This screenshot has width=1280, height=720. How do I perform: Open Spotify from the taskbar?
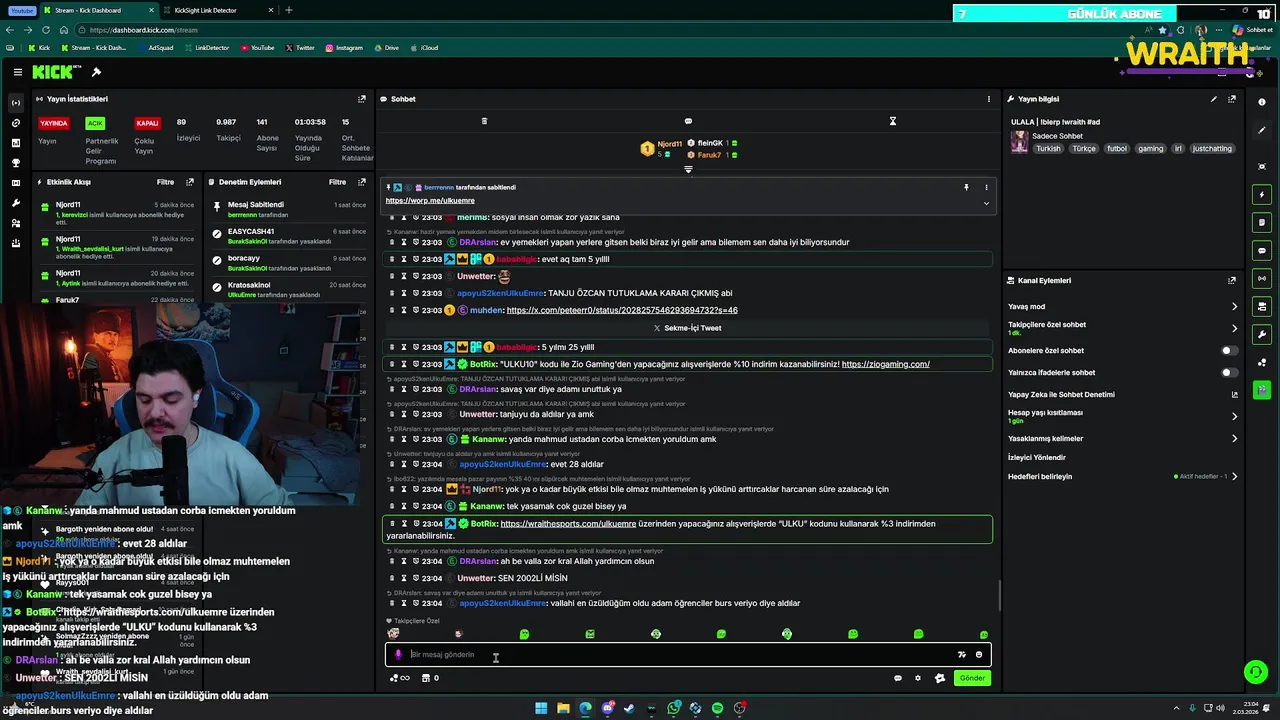717,708
